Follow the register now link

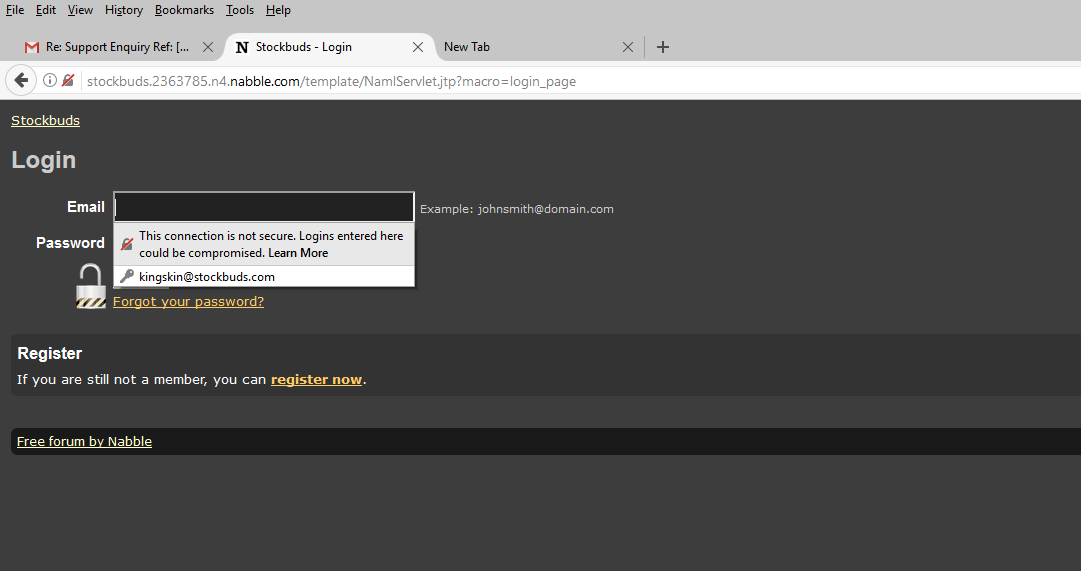pyautogui.click(x=316, y=380)
